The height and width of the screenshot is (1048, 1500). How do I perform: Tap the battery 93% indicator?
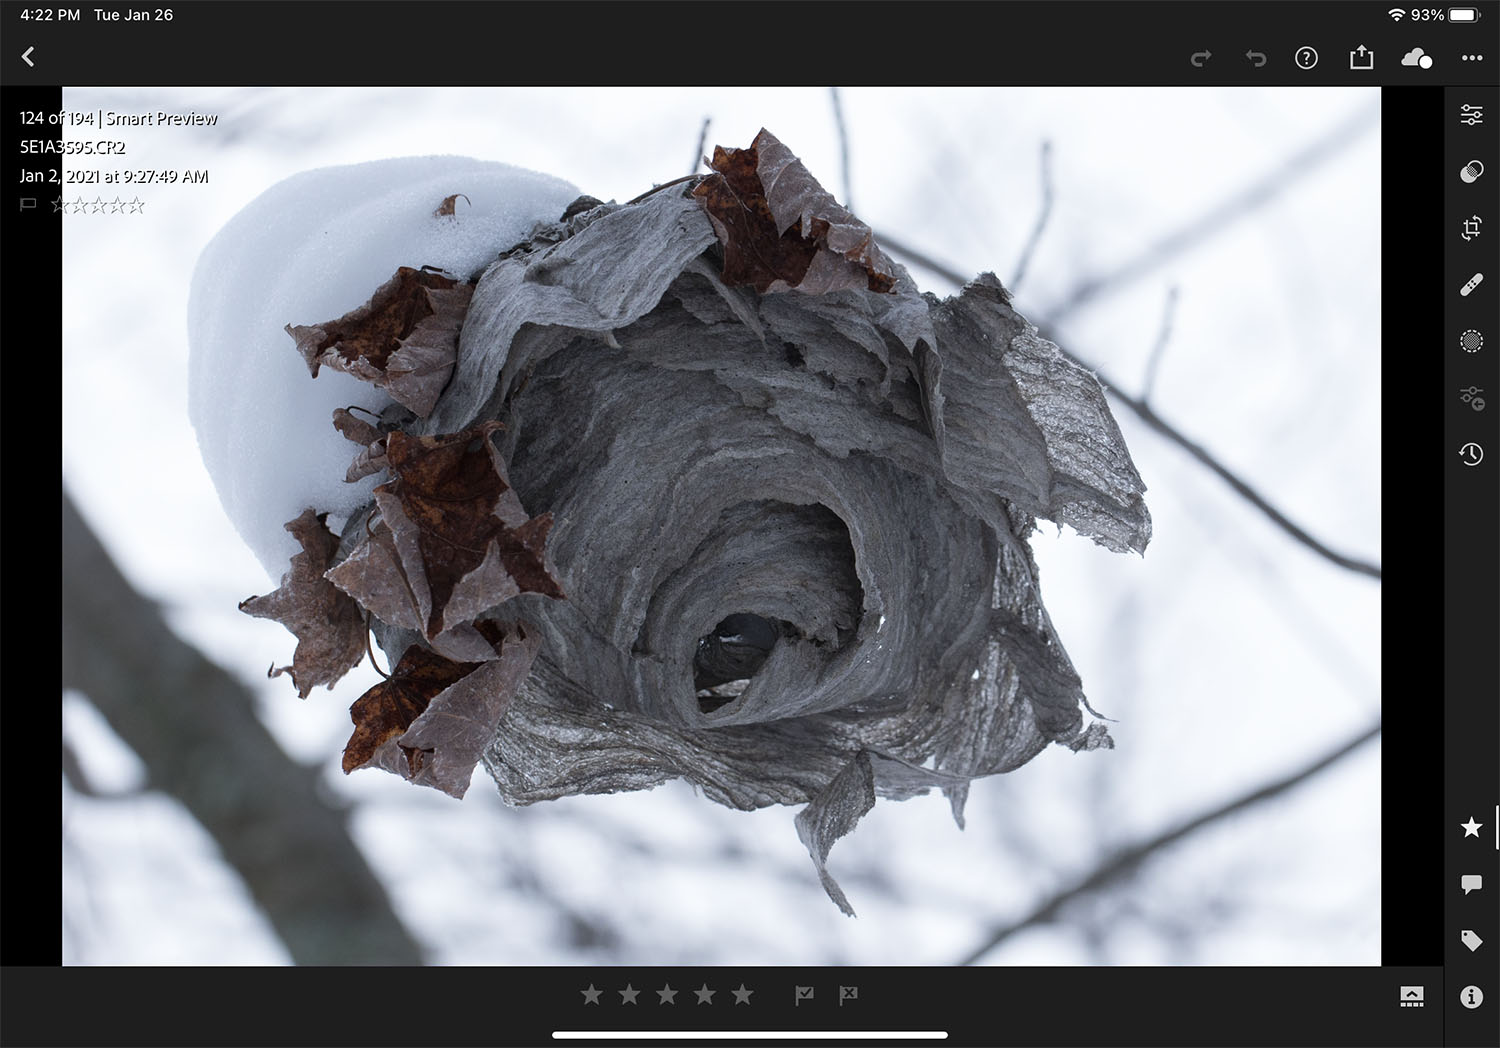pyautogui.click(x=1445, y=15)
